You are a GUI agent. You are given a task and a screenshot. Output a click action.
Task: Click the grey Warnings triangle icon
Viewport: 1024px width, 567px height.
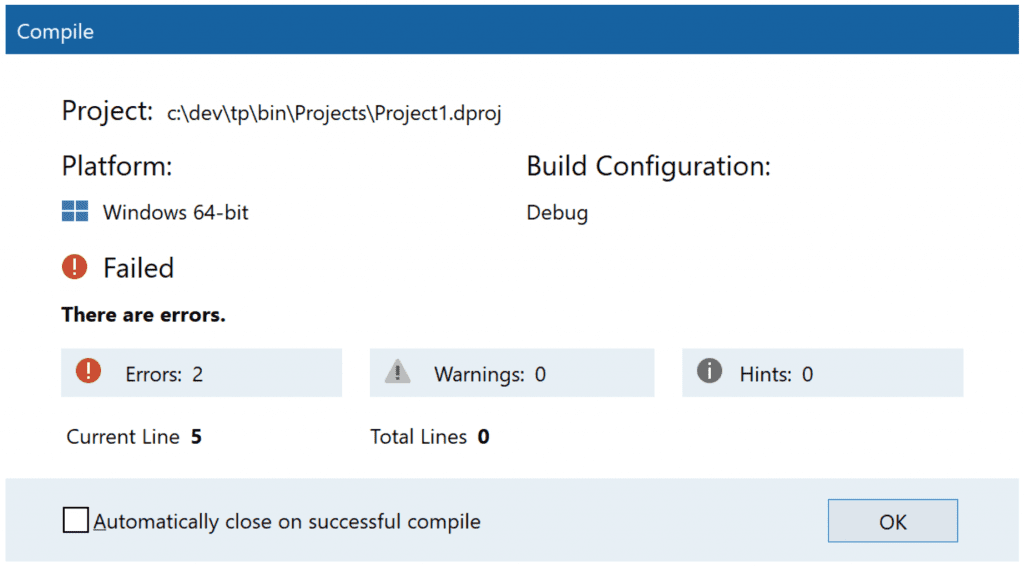[397, 372]
